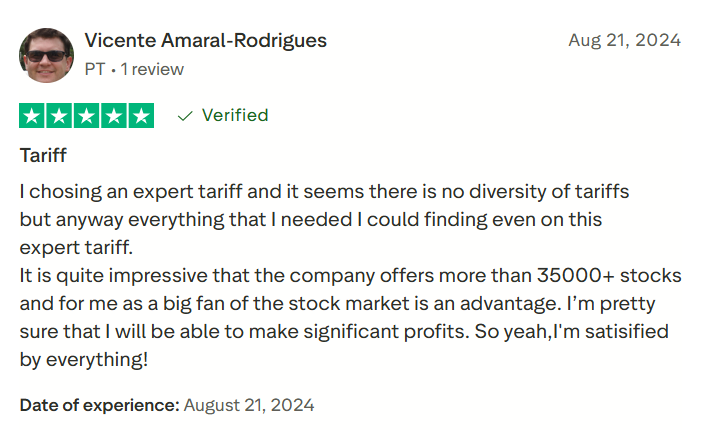The width and height of the screenshot is (724, 430).
Task: Select the third green rating star
Action: click(x=87, y=116)
